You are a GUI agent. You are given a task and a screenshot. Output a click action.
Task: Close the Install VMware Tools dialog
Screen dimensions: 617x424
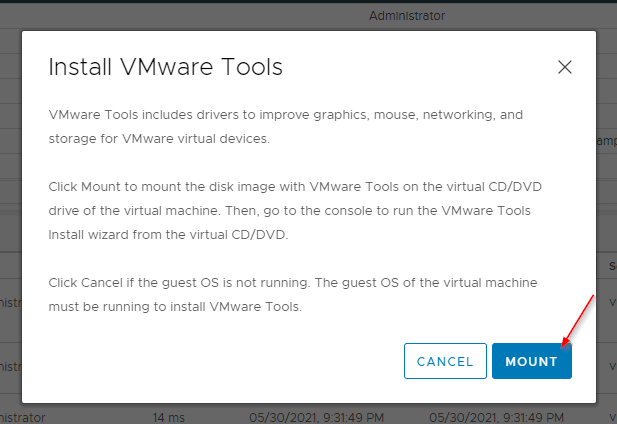pyautogui.click(x=565, y=67)
